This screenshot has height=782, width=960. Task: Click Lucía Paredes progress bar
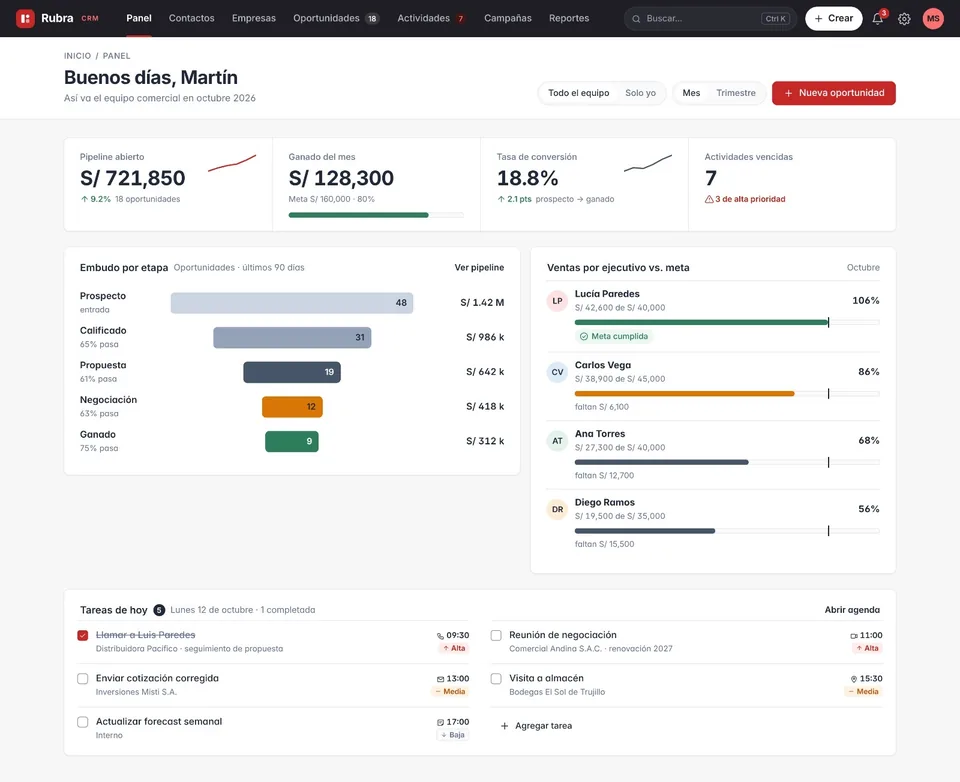(727, 322)
